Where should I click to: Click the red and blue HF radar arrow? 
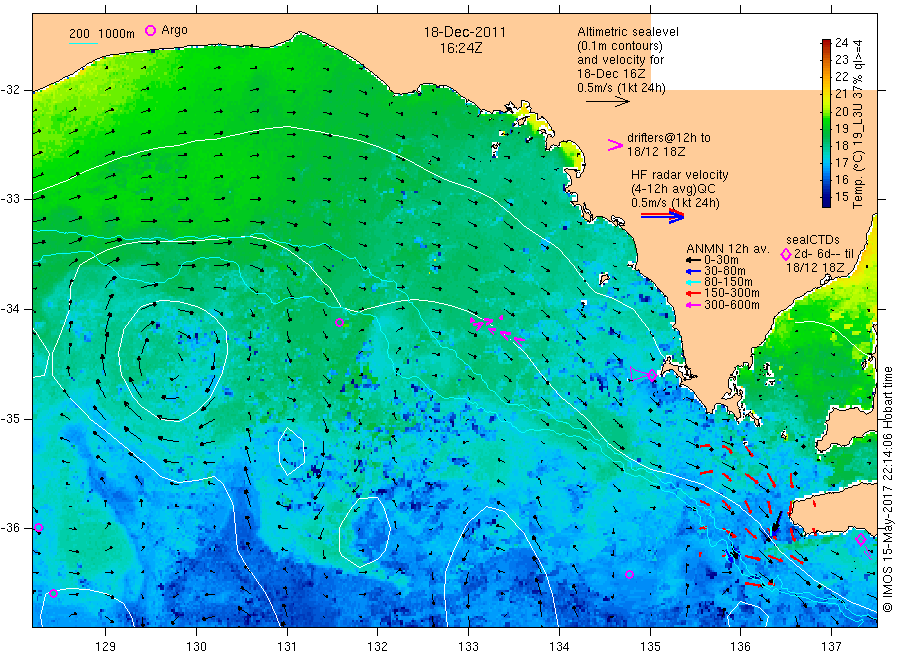point(662,216)
